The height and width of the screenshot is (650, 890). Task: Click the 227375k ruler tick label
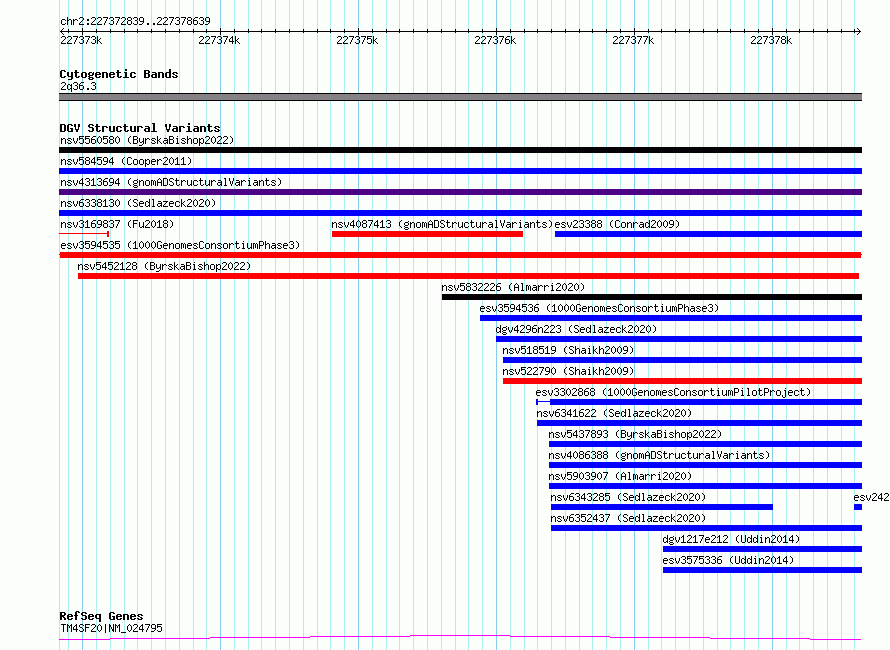pos(357,40)
